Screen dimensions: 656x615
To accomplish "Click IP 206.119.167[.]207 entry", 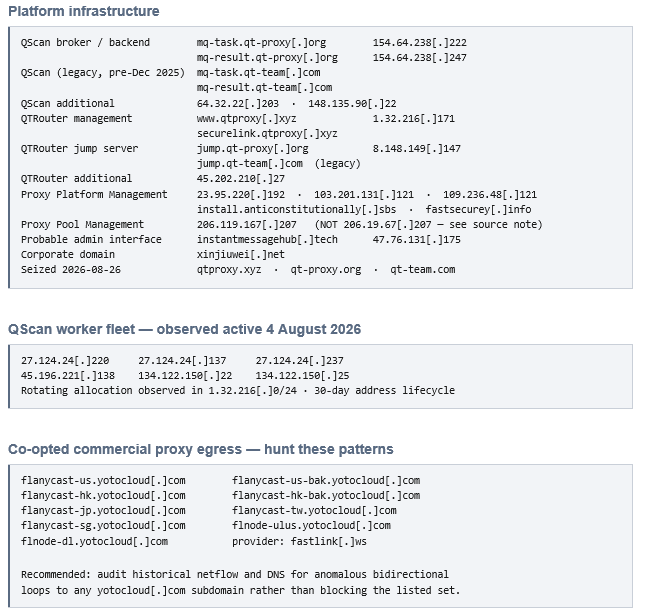I will click(247, 225).
